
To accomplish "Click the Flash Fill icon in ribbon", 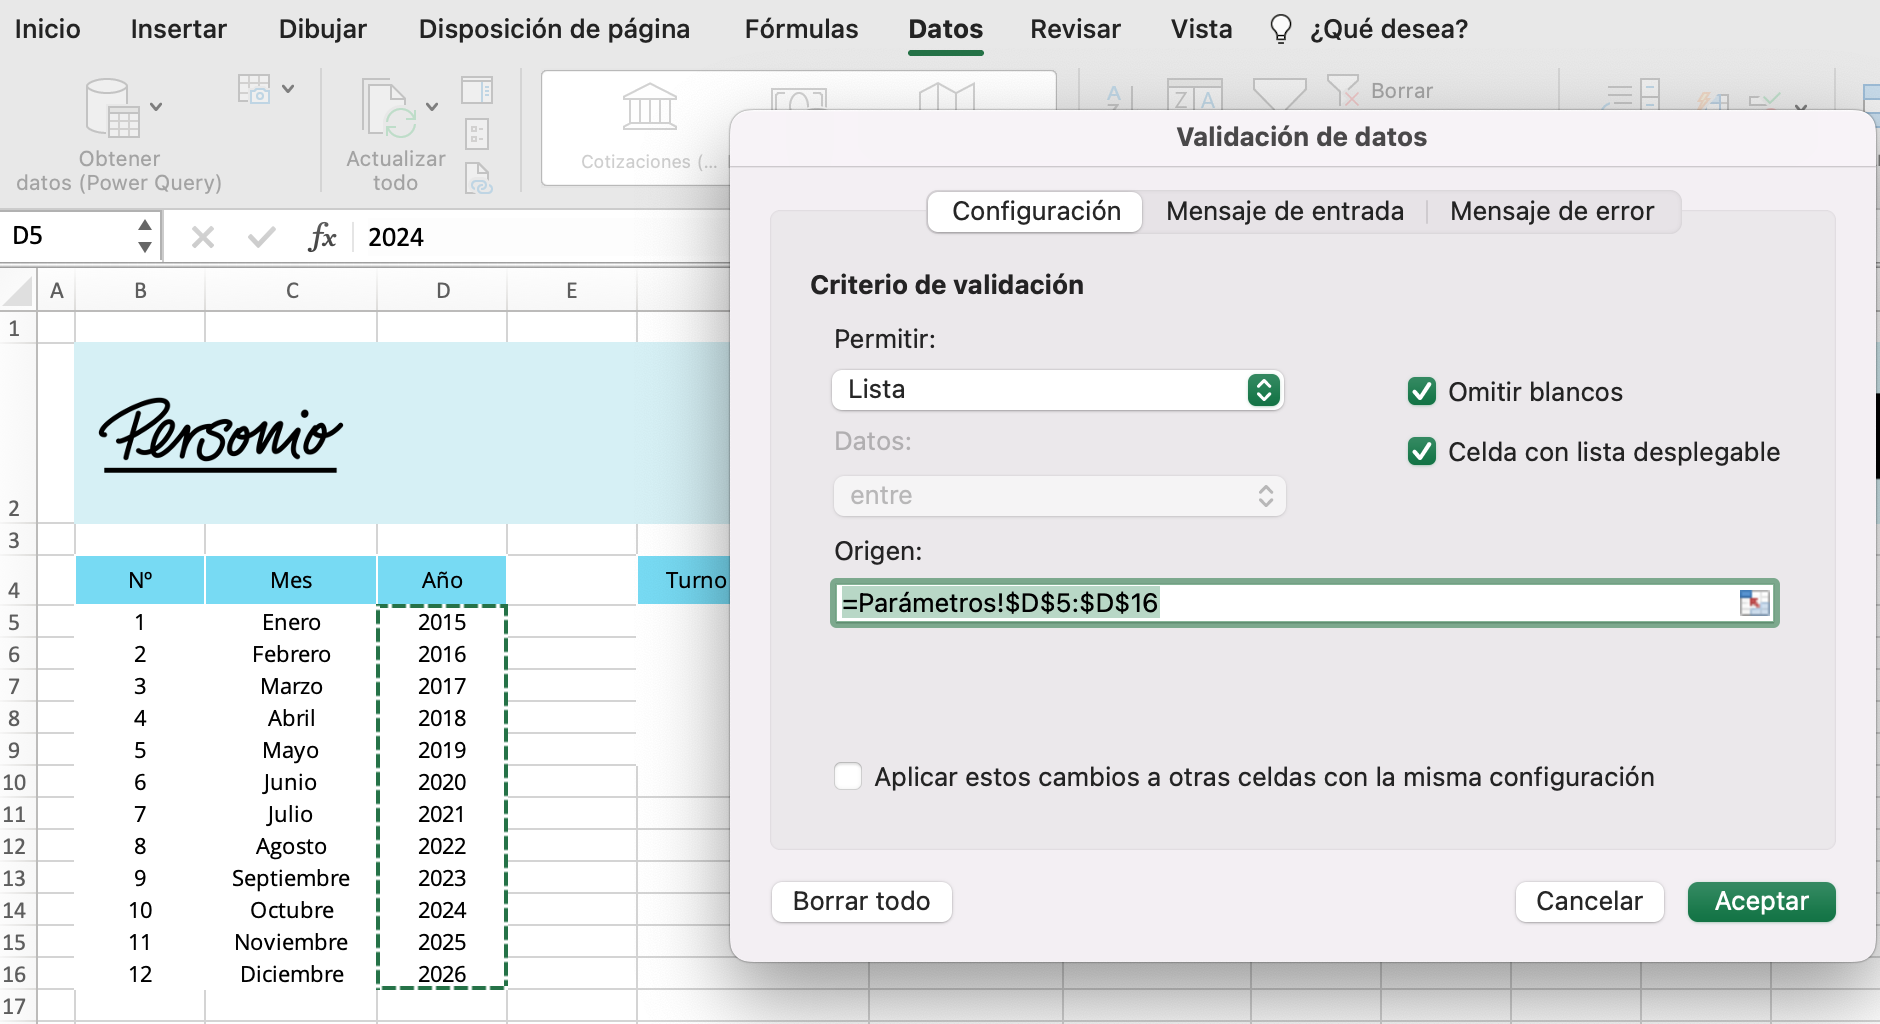I will [x=1713, y=101].
